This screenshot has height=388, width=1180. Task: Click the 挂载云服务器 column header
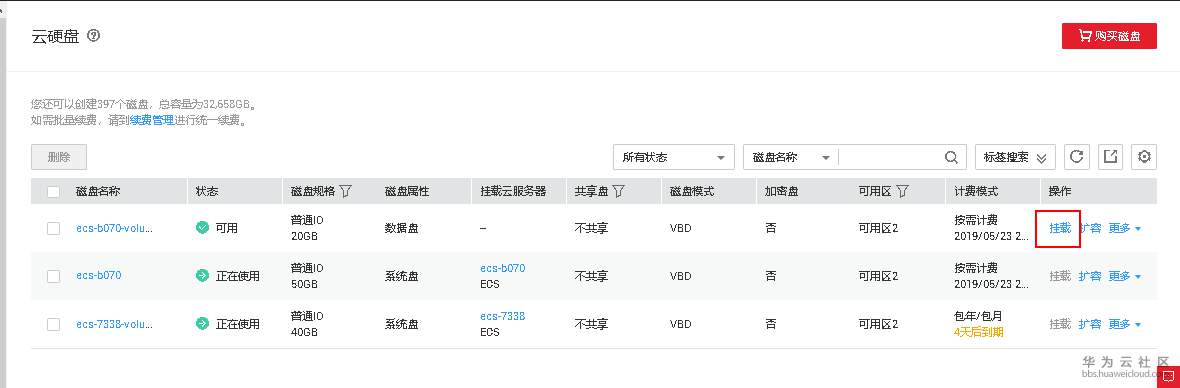[513, 192]
